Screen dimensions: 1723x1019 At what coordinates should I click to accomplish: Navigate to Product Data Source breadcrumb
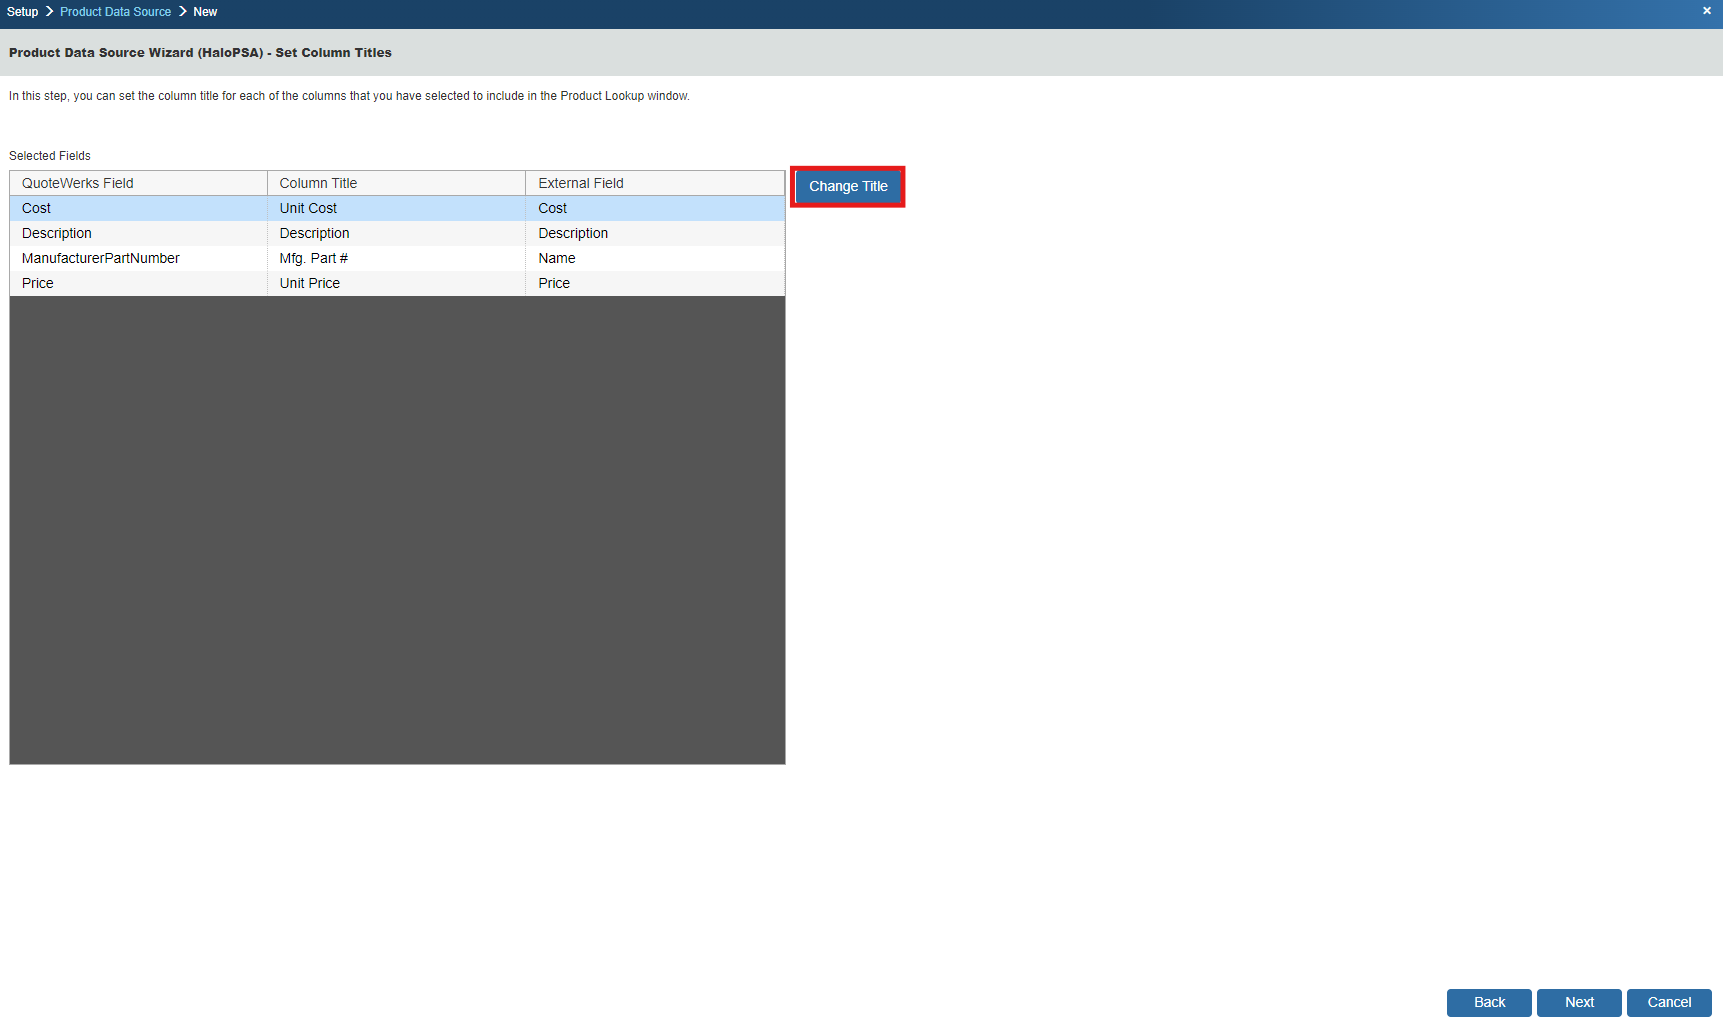point(115,12)
